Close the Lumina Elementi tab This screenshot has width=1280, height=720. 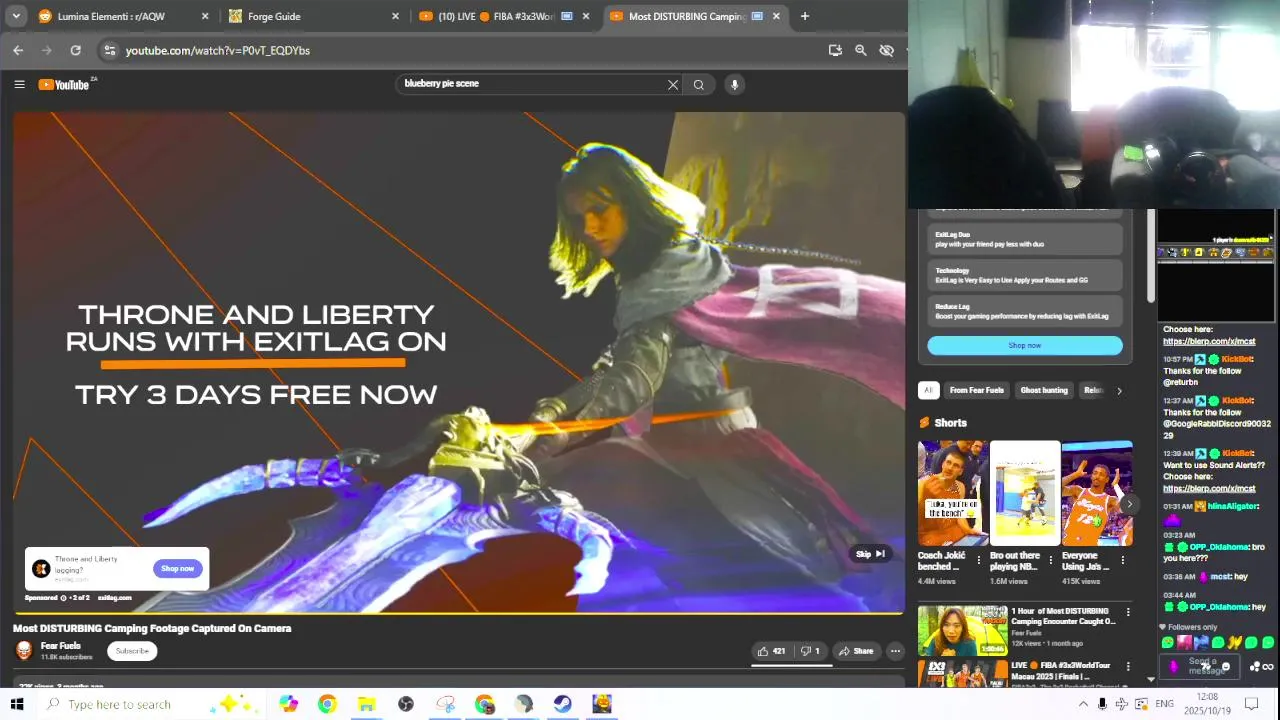pyautogui.click(x=205, y=16)
